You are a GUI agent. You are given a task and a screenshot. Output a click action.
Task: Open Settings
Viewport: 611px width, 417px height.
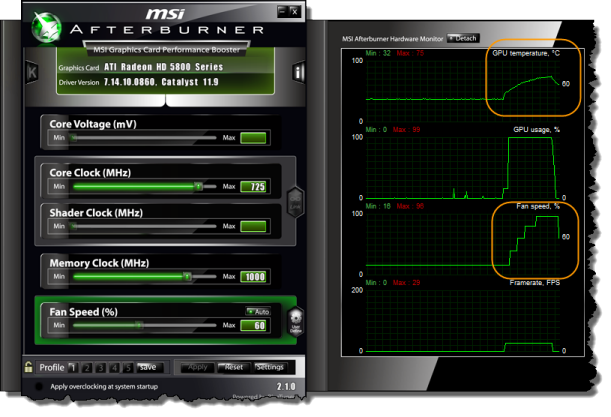[270, 367]
